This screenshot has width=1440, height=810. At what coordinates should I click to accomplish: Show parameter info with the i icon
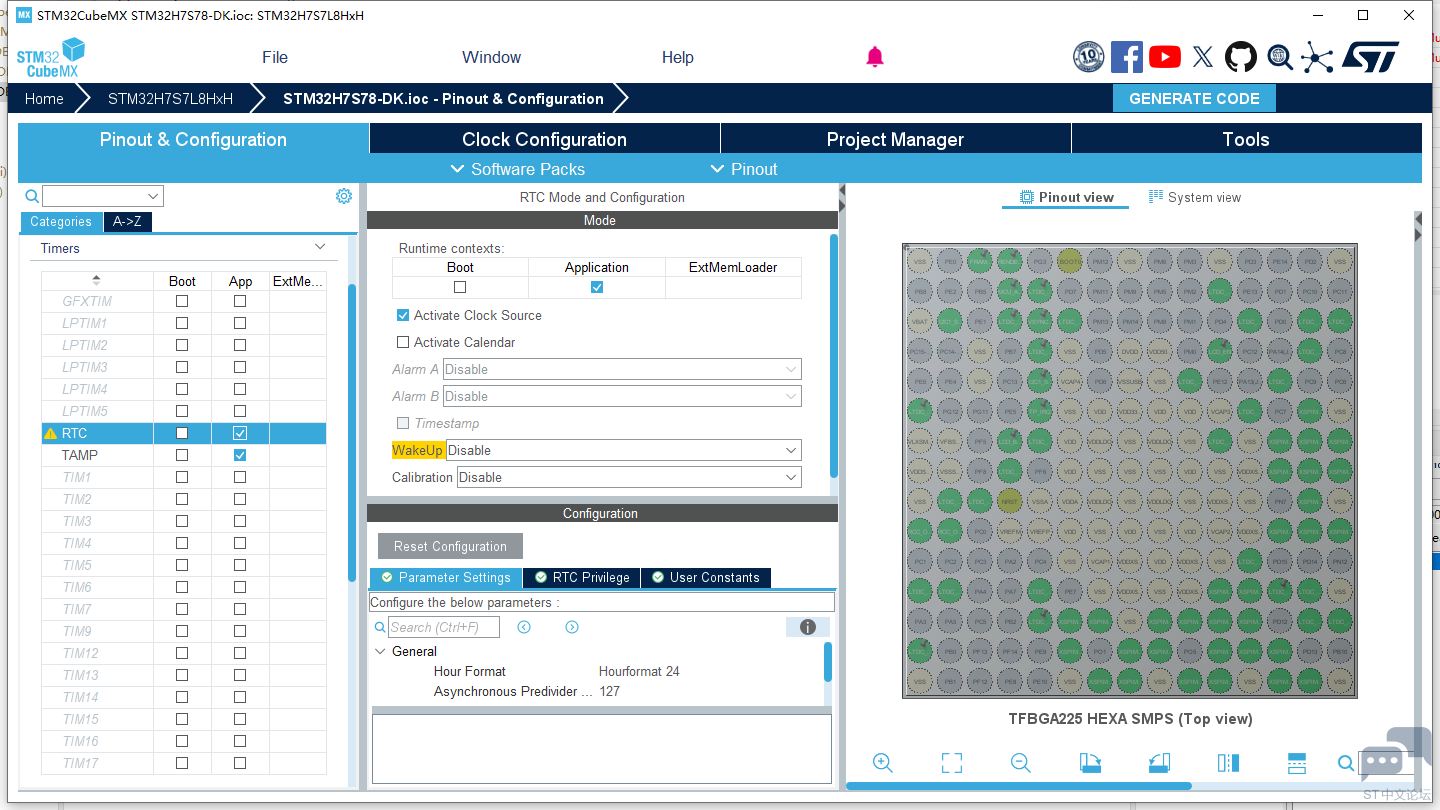tap(808, 627)
